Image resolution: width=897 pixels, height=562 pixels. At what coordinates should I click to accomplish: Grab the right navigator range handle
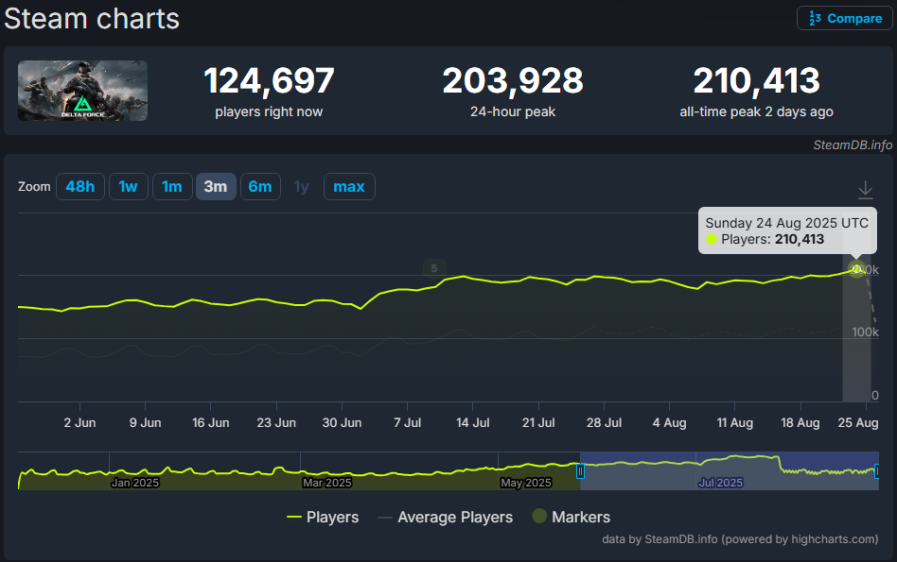[x=877, y=471]
